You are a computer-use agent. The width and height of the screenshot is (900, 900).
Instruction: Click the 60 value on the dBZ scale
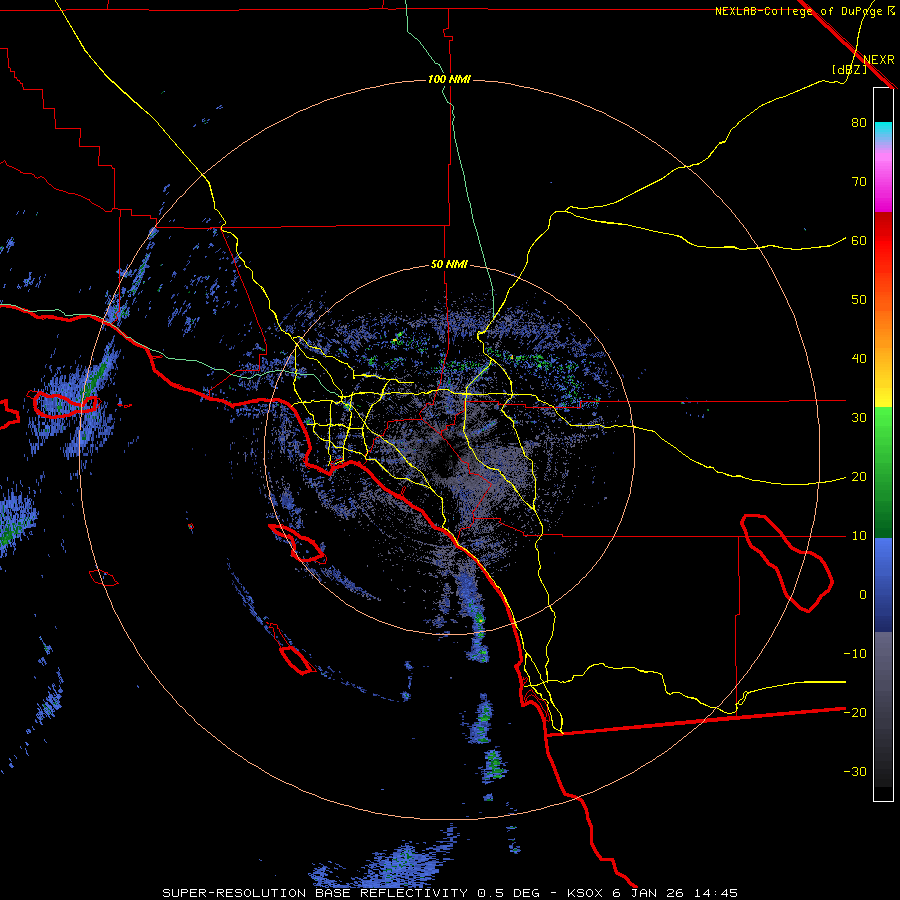[x=859, y=241]
